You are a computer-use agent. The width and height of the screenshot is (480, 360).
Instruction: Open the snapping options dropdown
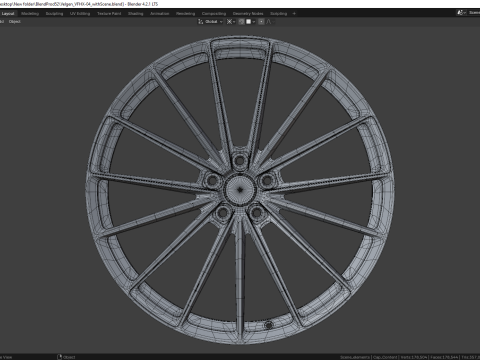pyautogui.click(x=250, y=22)
